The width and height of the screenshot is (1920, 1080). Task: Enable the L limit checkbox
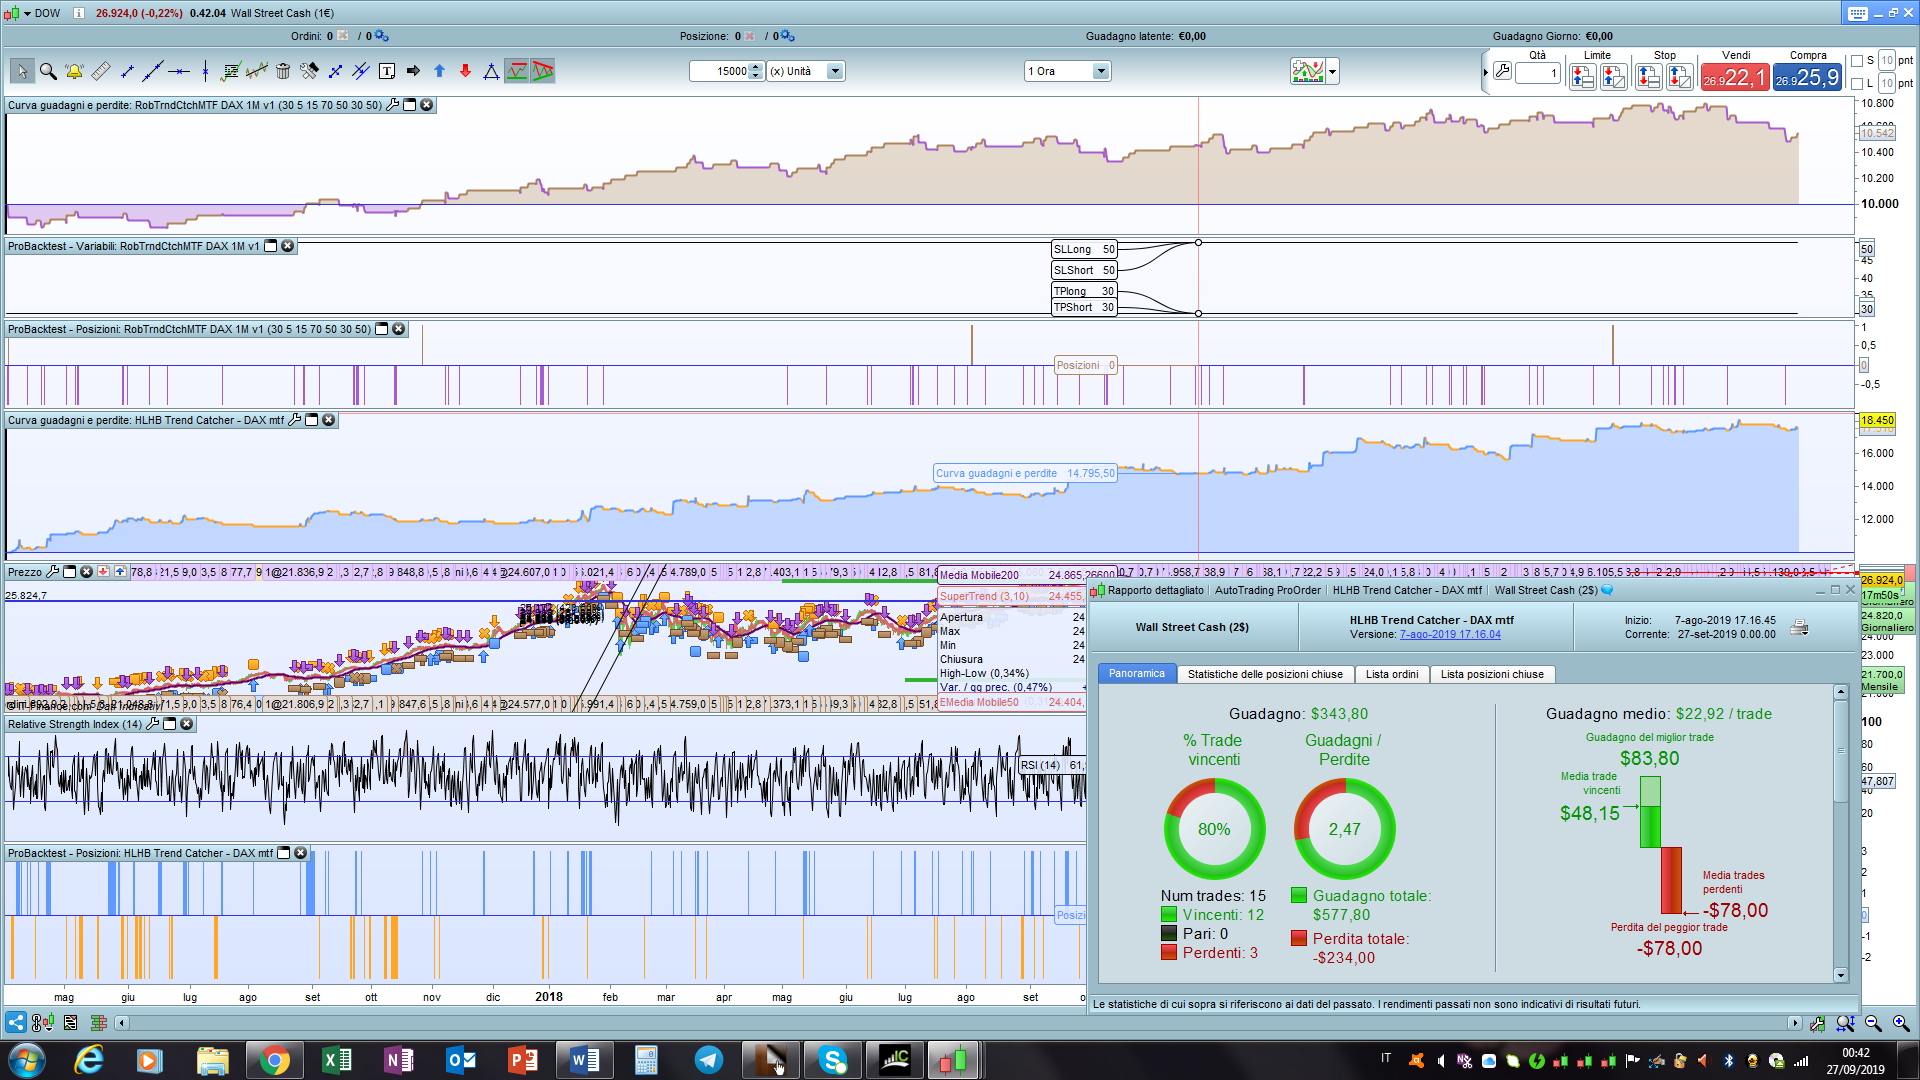point(1857,84)
